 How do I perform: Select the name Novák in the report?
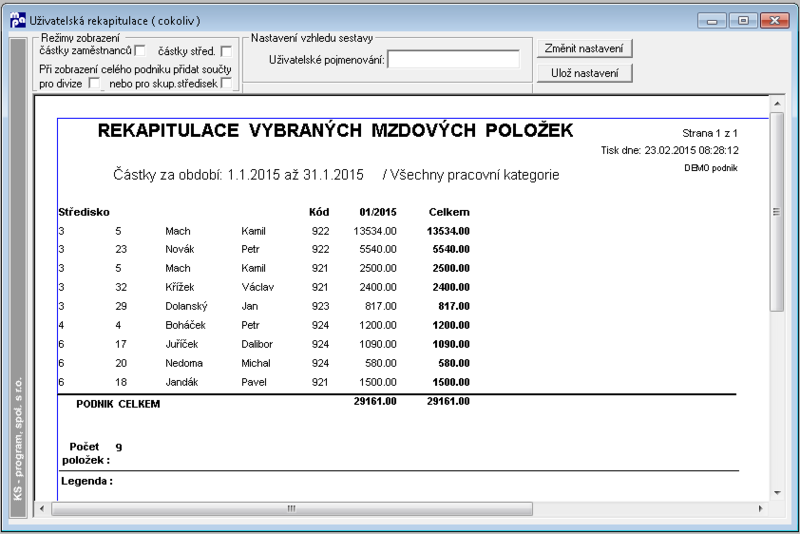tap(180, 249)
